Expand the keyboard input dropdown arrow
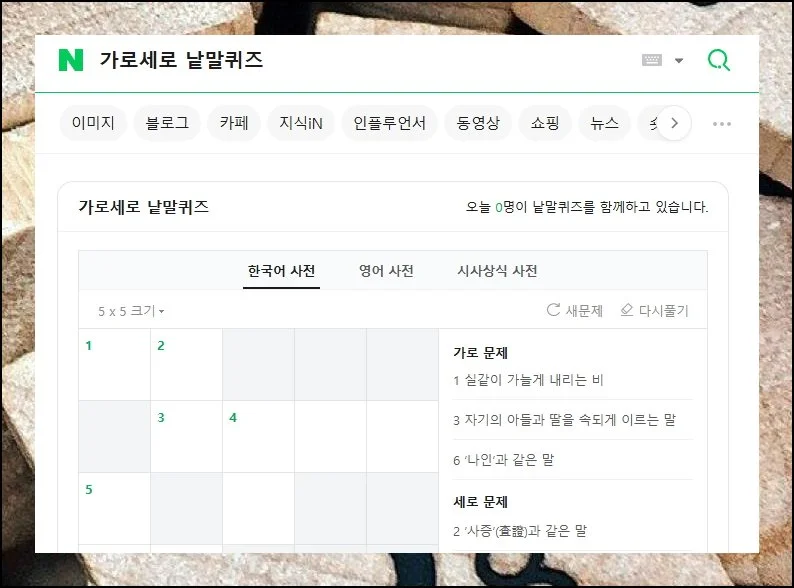The image size is (794, 588). pos(679,60)
